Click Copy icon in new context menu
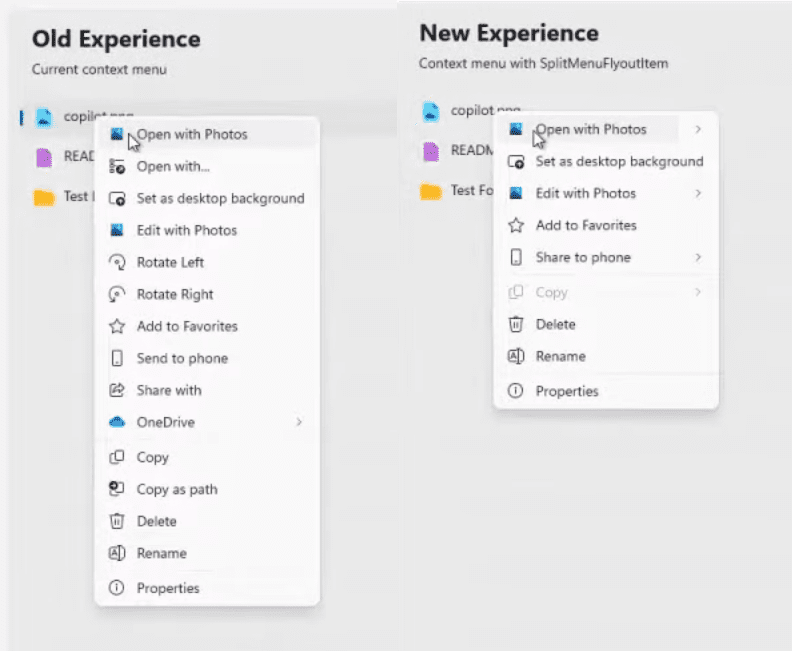This screenshot has width=792, height=651. coord(516,292)
